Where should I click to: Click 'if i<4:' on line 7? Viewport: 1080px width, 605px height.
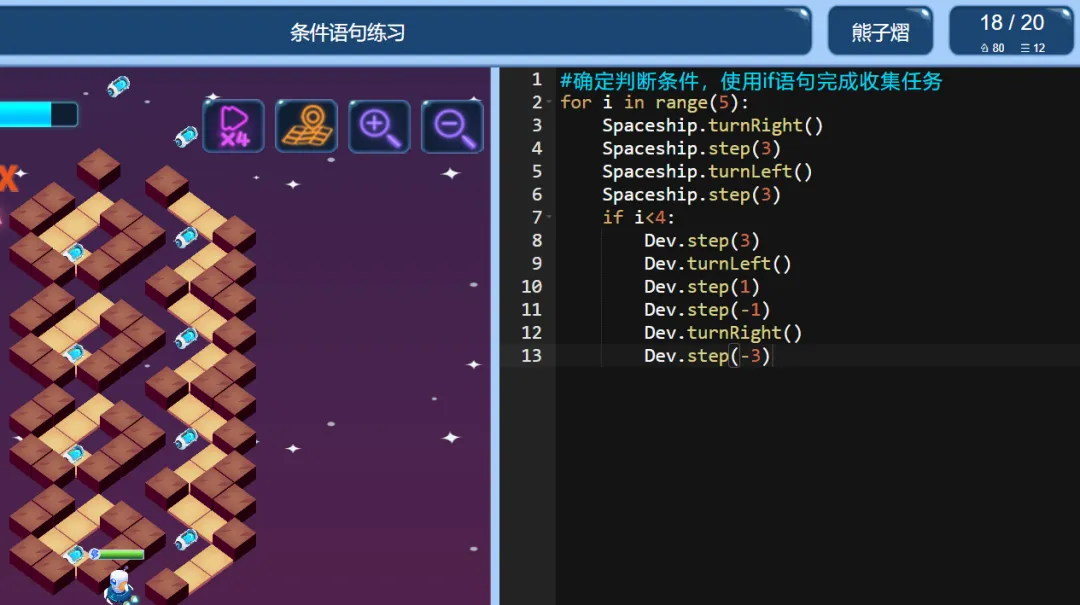coord(638,218)
